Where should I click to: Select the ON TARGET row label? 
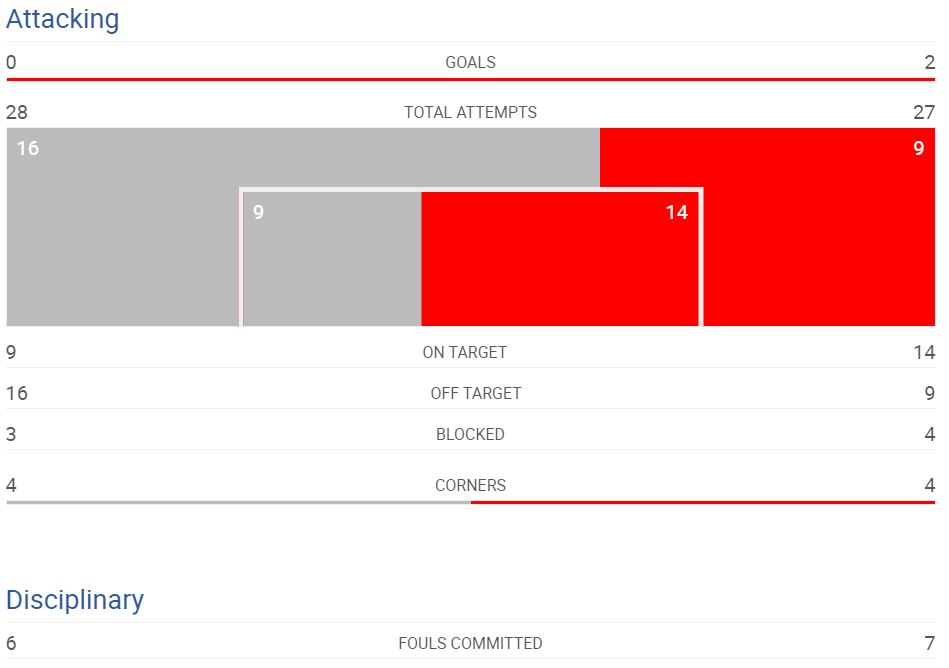[464, 352]
